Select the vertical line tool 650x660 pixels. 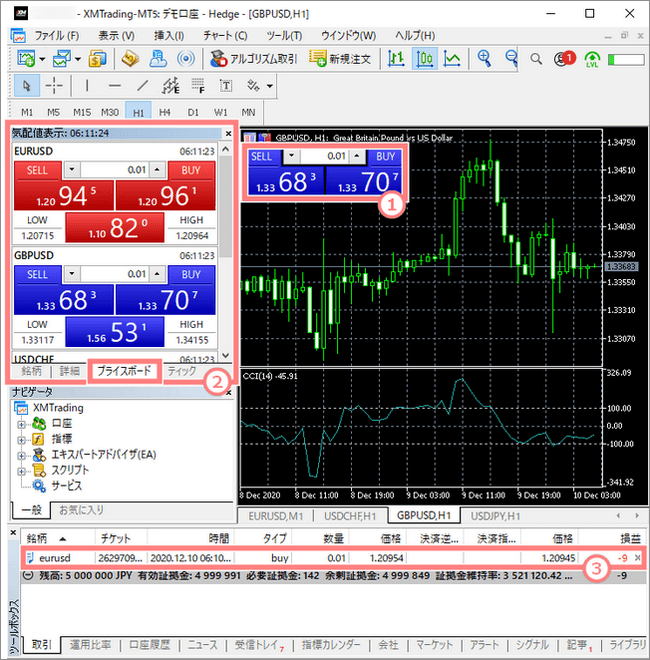87,86
